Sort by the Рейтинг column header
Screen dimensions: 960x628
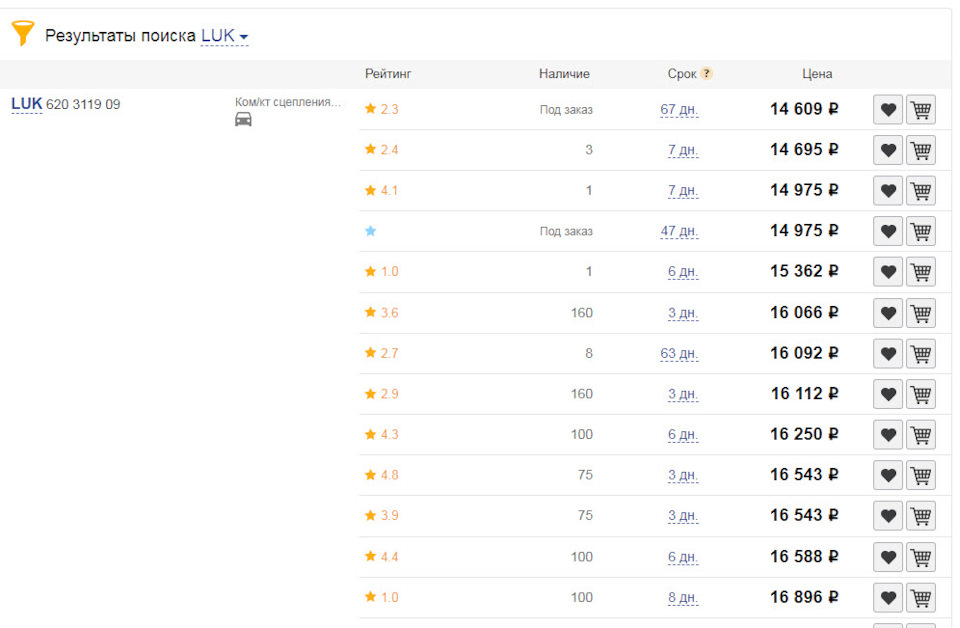tap(388, 73)
